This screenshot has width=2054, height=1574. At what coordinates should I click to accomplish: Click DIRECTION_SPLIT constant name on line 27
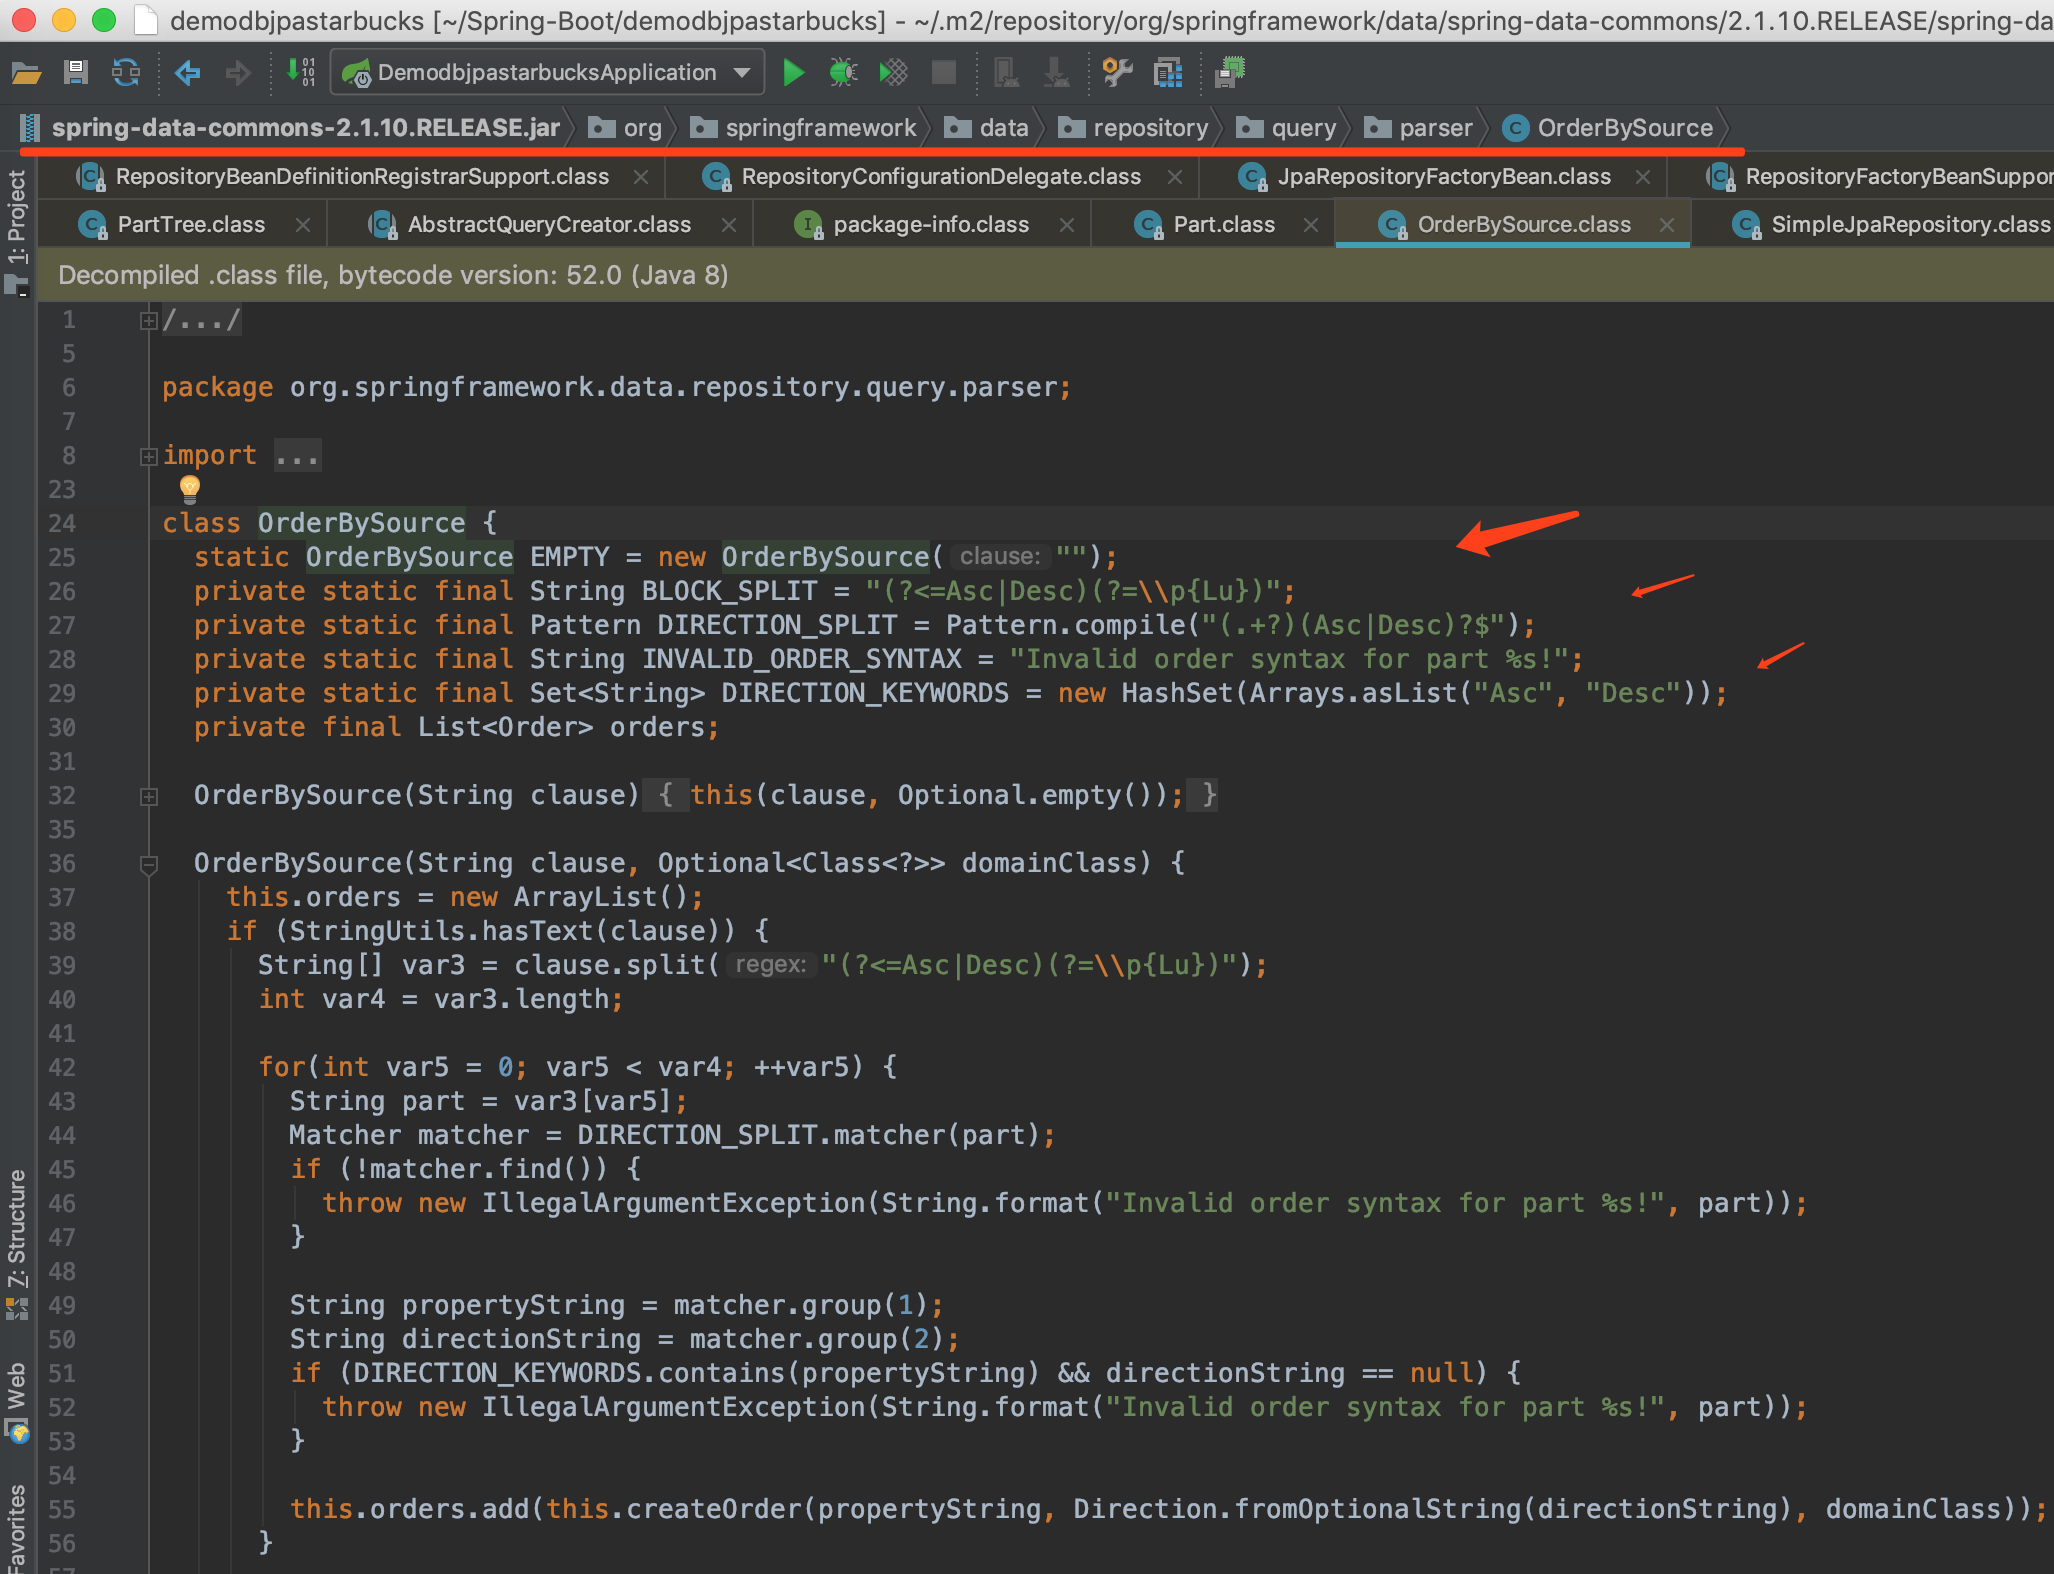[x=777, y=625]
